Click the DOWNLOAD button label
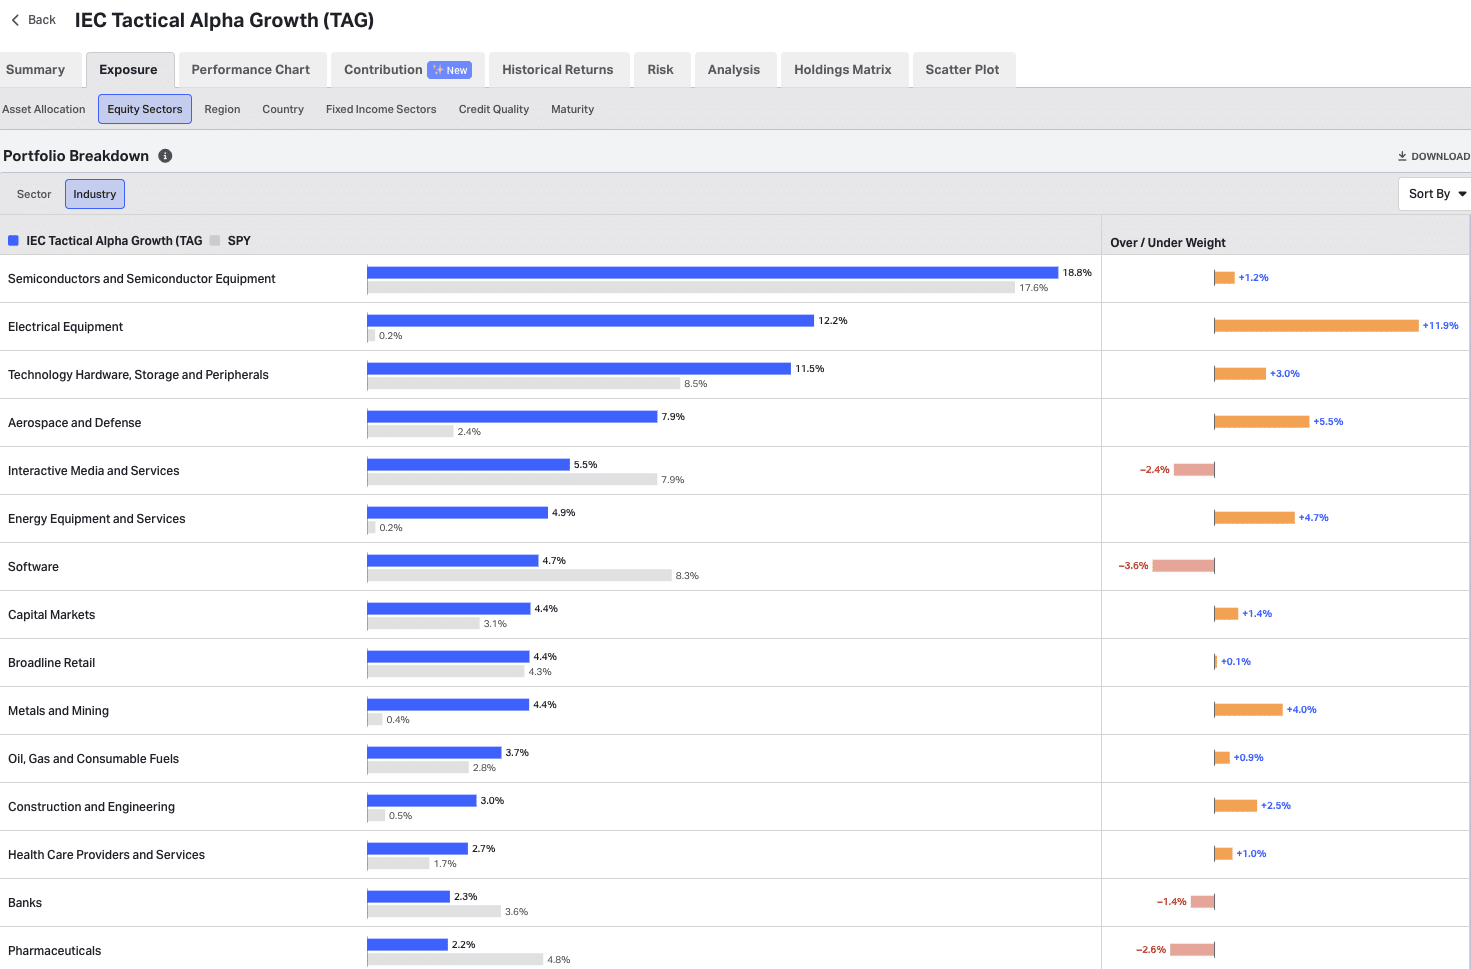The width and height of the screenshot is (1471, 969). pyautogui.click(x=1440, y=156)
